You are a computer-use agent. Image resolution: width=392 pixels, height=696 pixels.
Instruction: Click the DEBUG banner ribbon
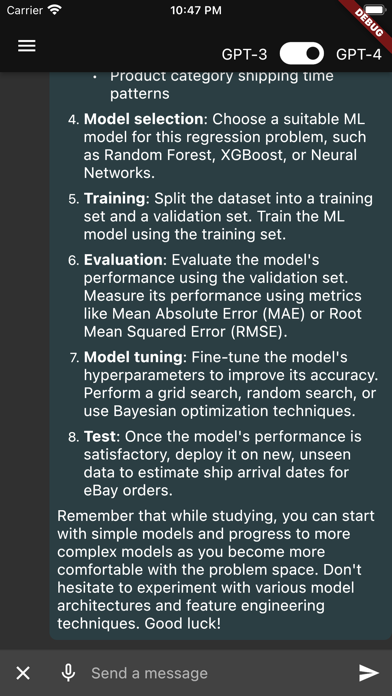367,20
